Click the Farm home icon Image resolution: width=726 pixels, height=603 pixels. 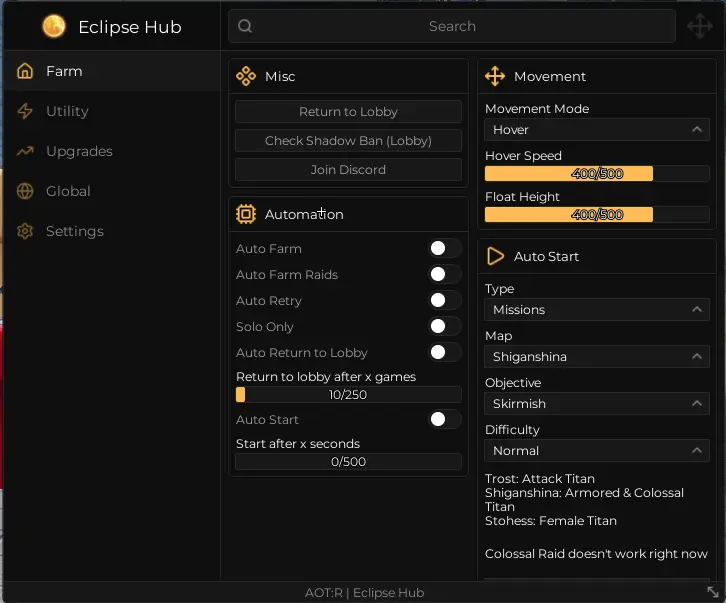click(25, 71)
